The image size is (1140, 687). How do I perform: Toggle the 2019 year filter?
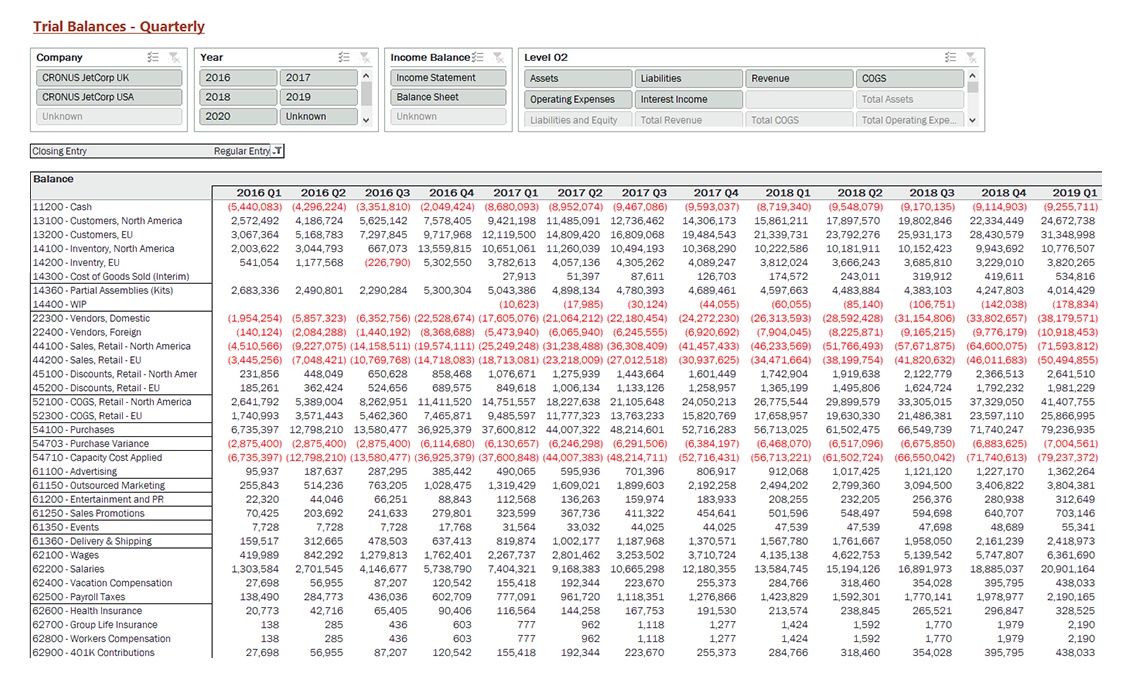point(318,97)
